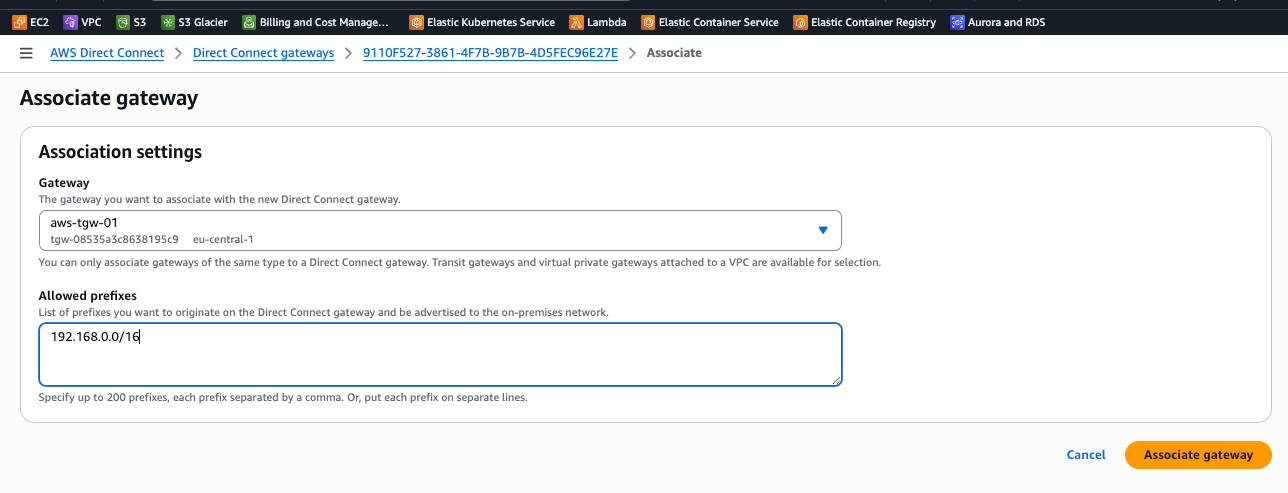Viewport: 1288px width, 493px height.
Task: Click the Lambda service icon
Action: [x=576, y=22]
